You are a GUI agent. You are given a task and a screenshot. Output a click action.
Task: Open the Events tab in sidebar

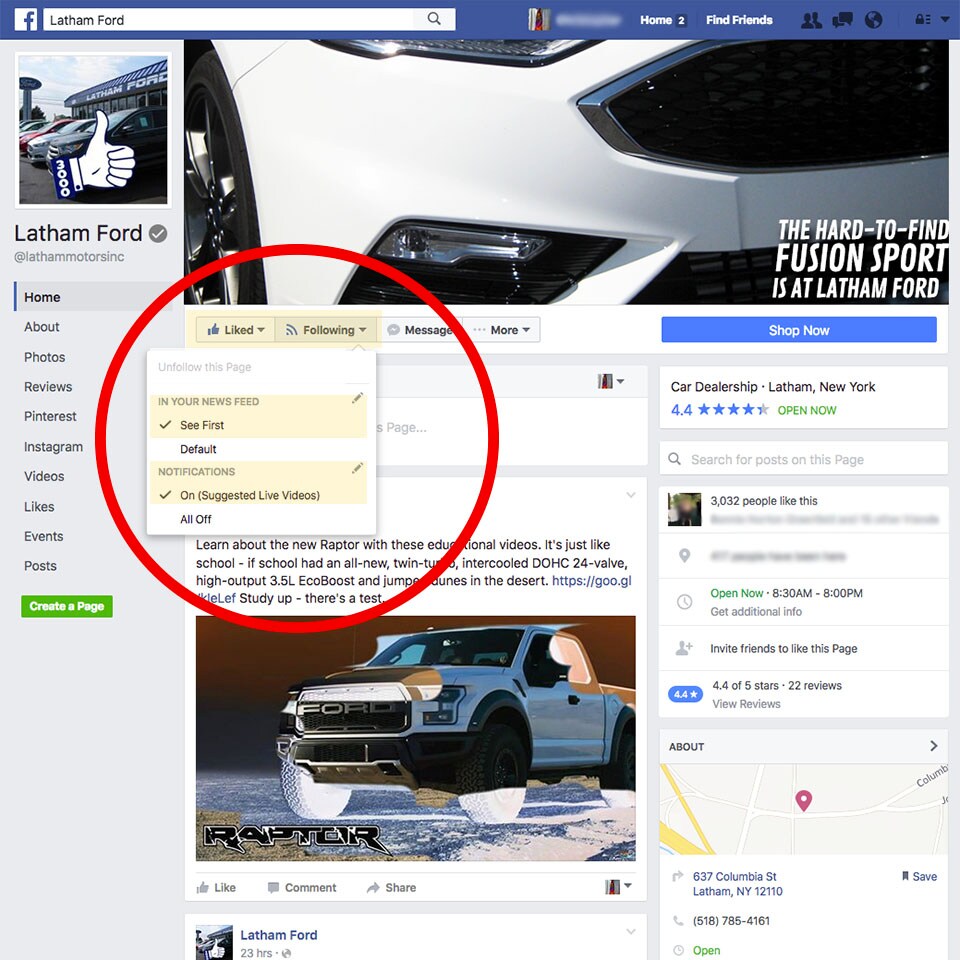tap(43, 536)
